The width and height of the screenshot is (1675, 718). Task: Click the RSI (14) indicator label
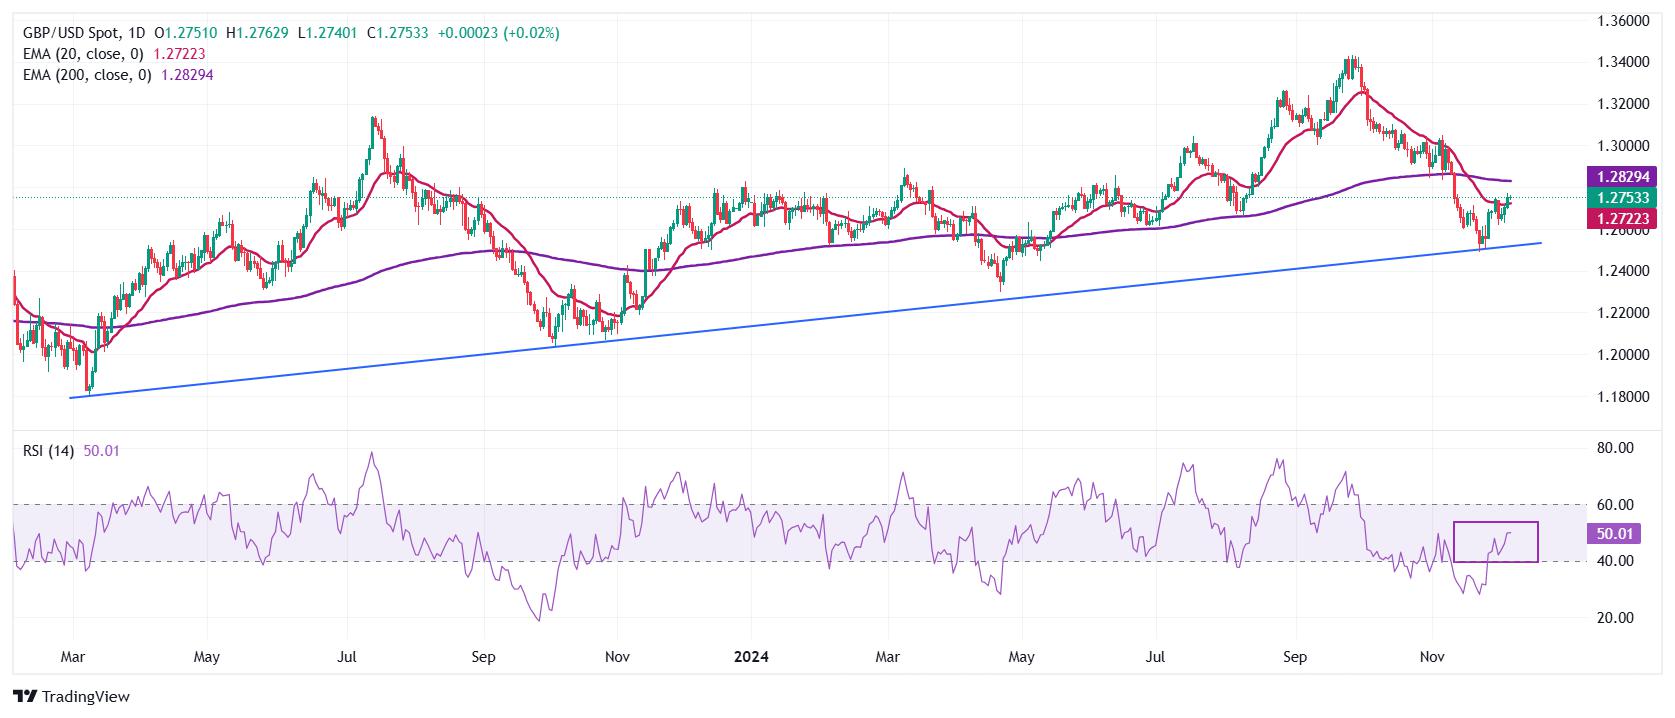(49, 451)
